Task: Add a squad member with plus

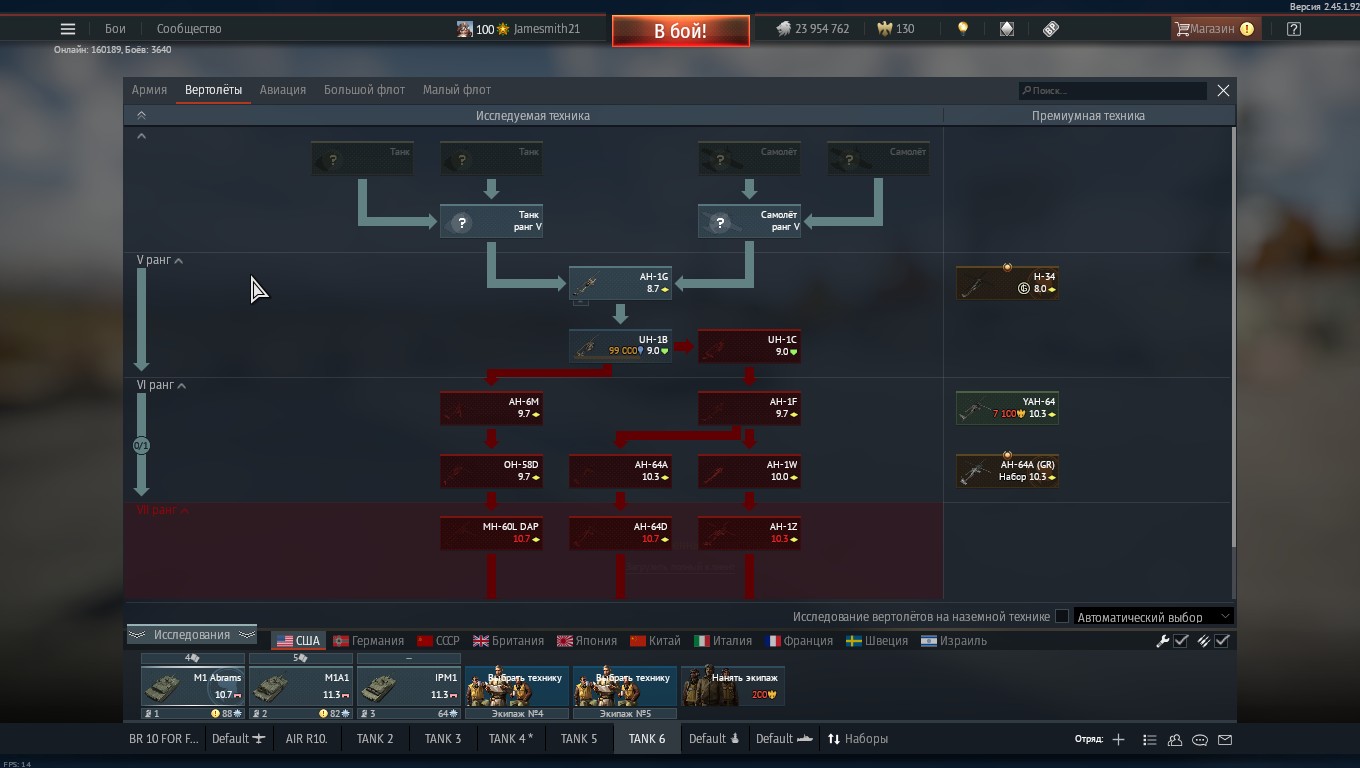Action: click(x=1118, y=740)
